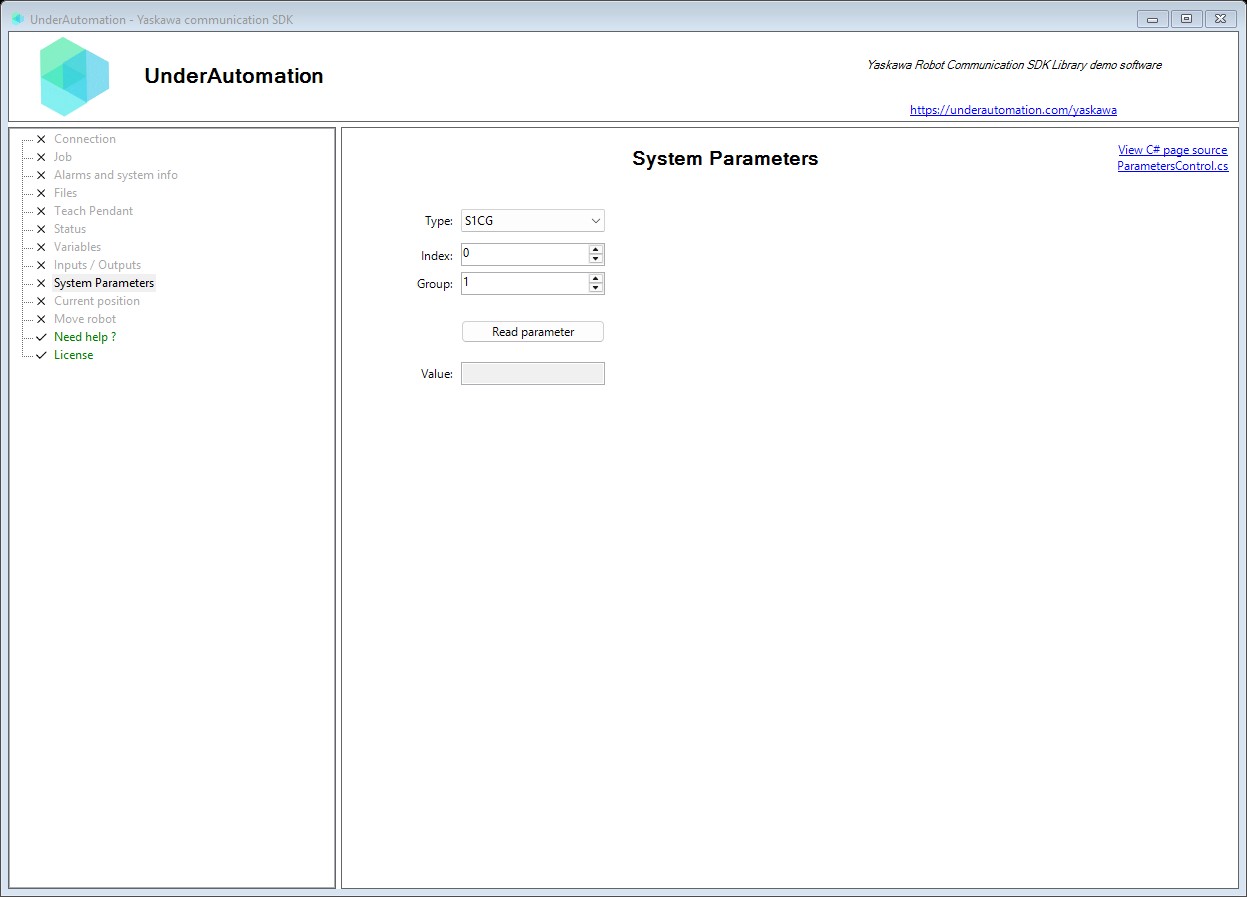This screenshot has height=897, width=1247.
Task: Click View C# page source link
Action: pyautogui.click(x=1172, y=150)
